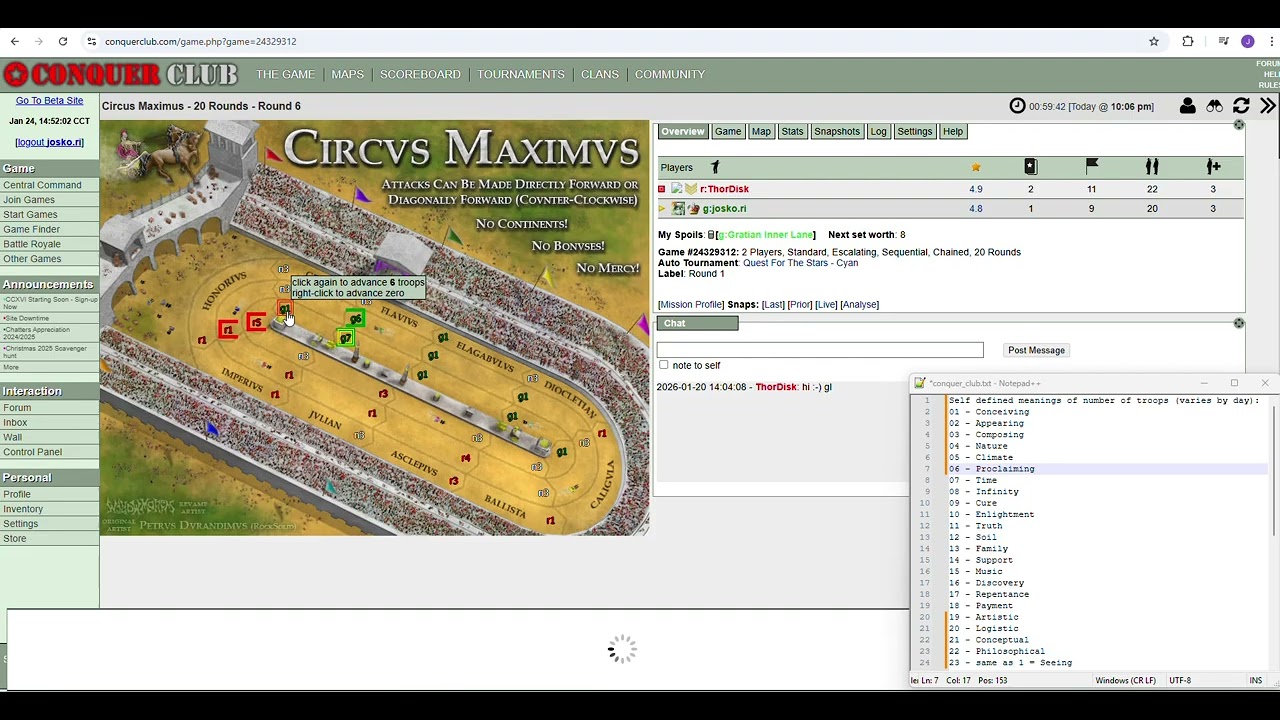Click the green g6 territory on the map

[x=355, y=319]
